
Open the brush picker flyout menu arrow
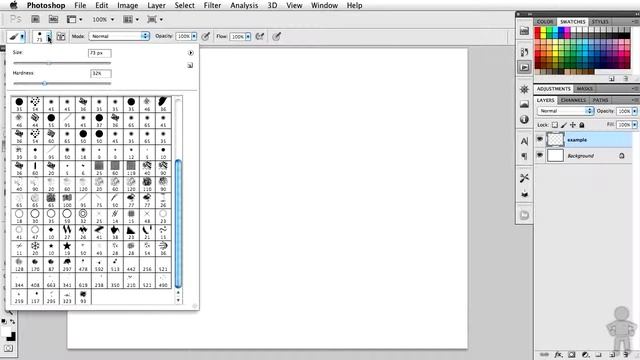coord(190,53)
